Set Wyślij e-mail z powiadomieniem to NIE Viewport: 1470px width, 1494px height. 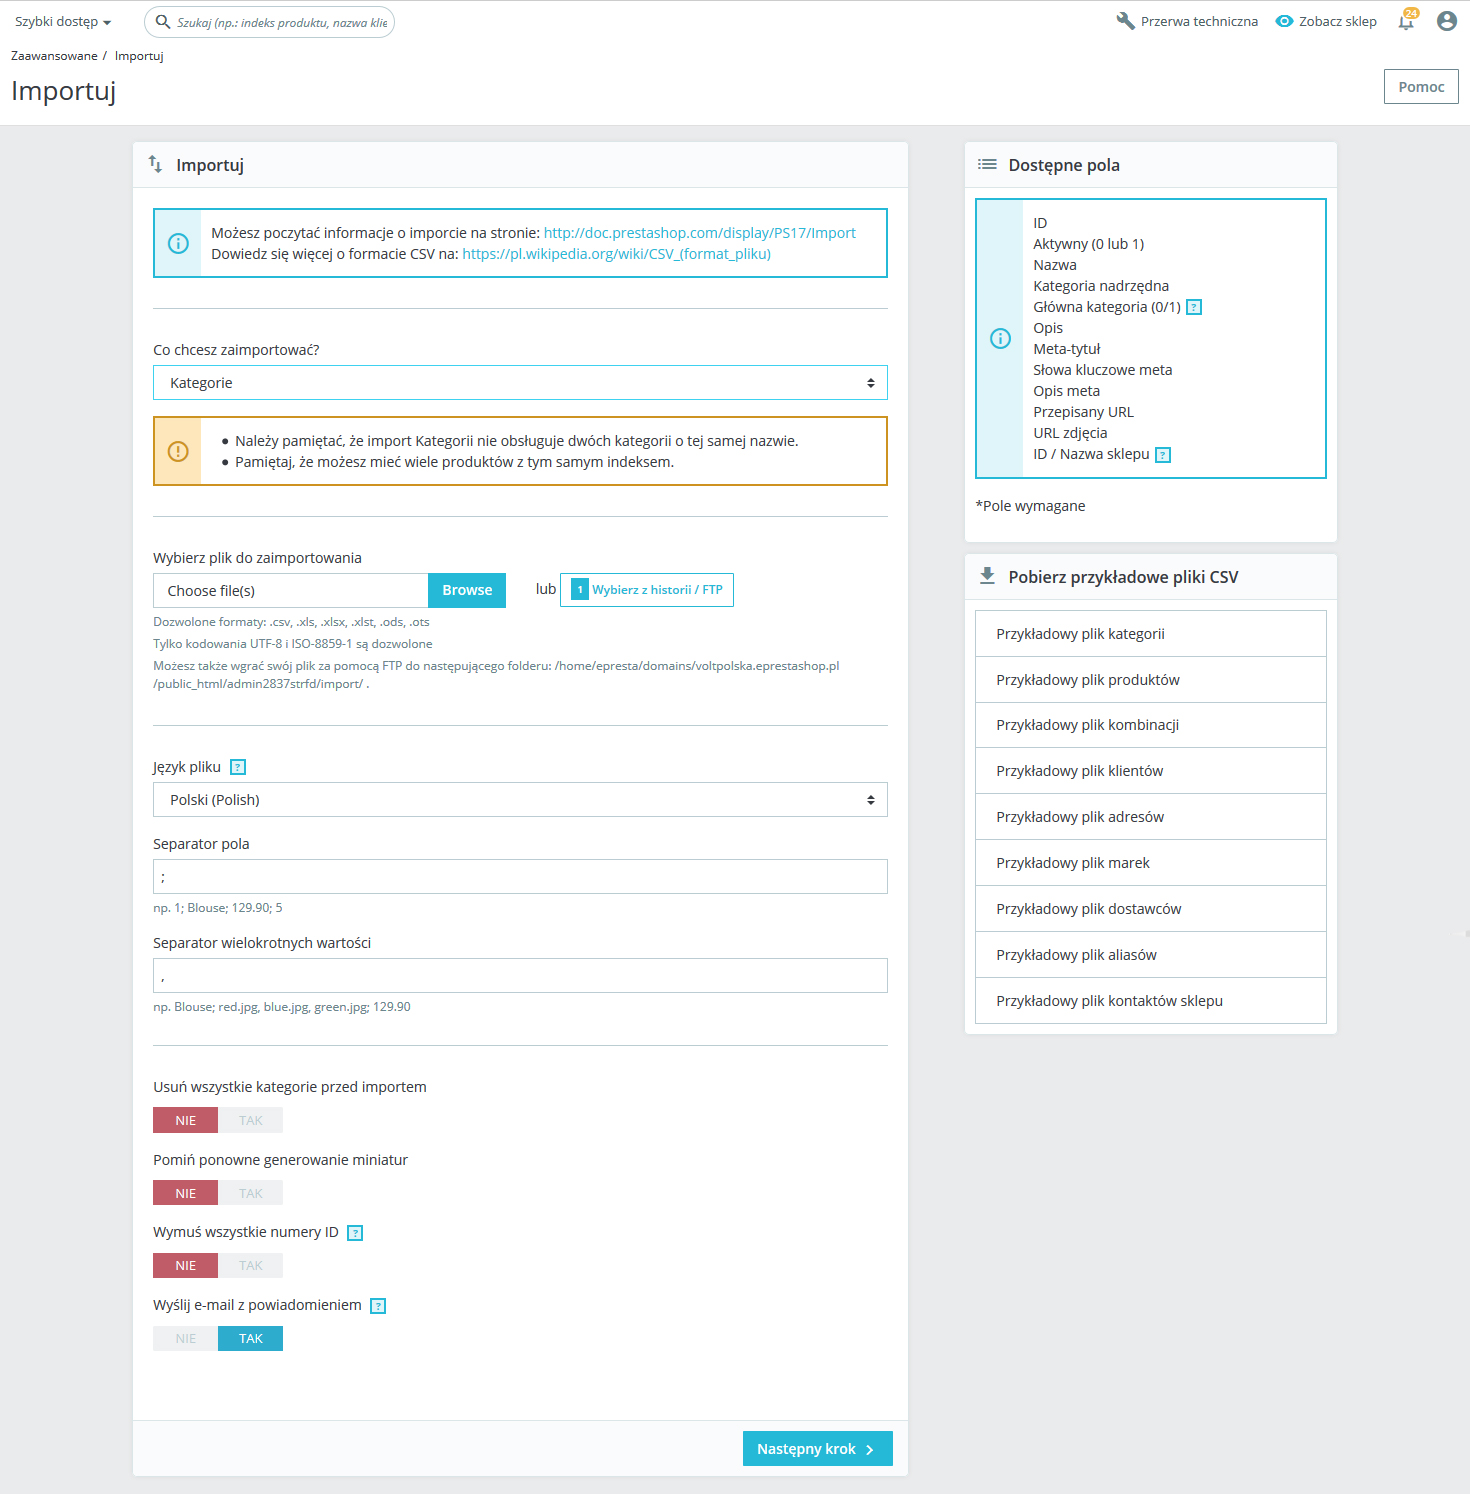tap(186, 1338)
